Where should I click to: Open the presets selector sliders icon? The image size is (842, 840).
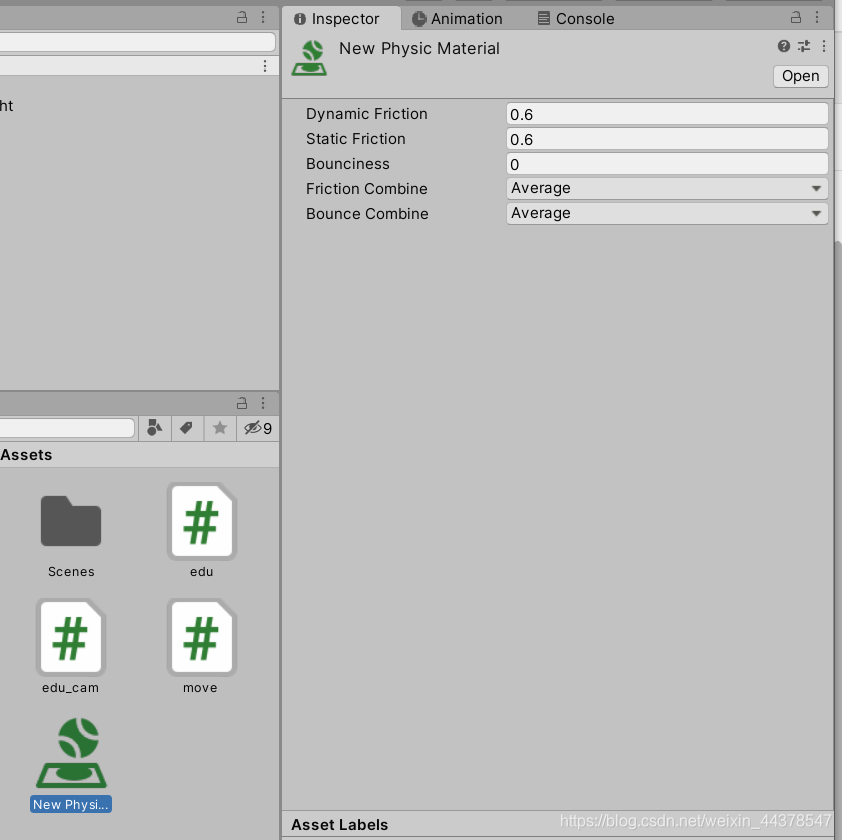(804, 46)
